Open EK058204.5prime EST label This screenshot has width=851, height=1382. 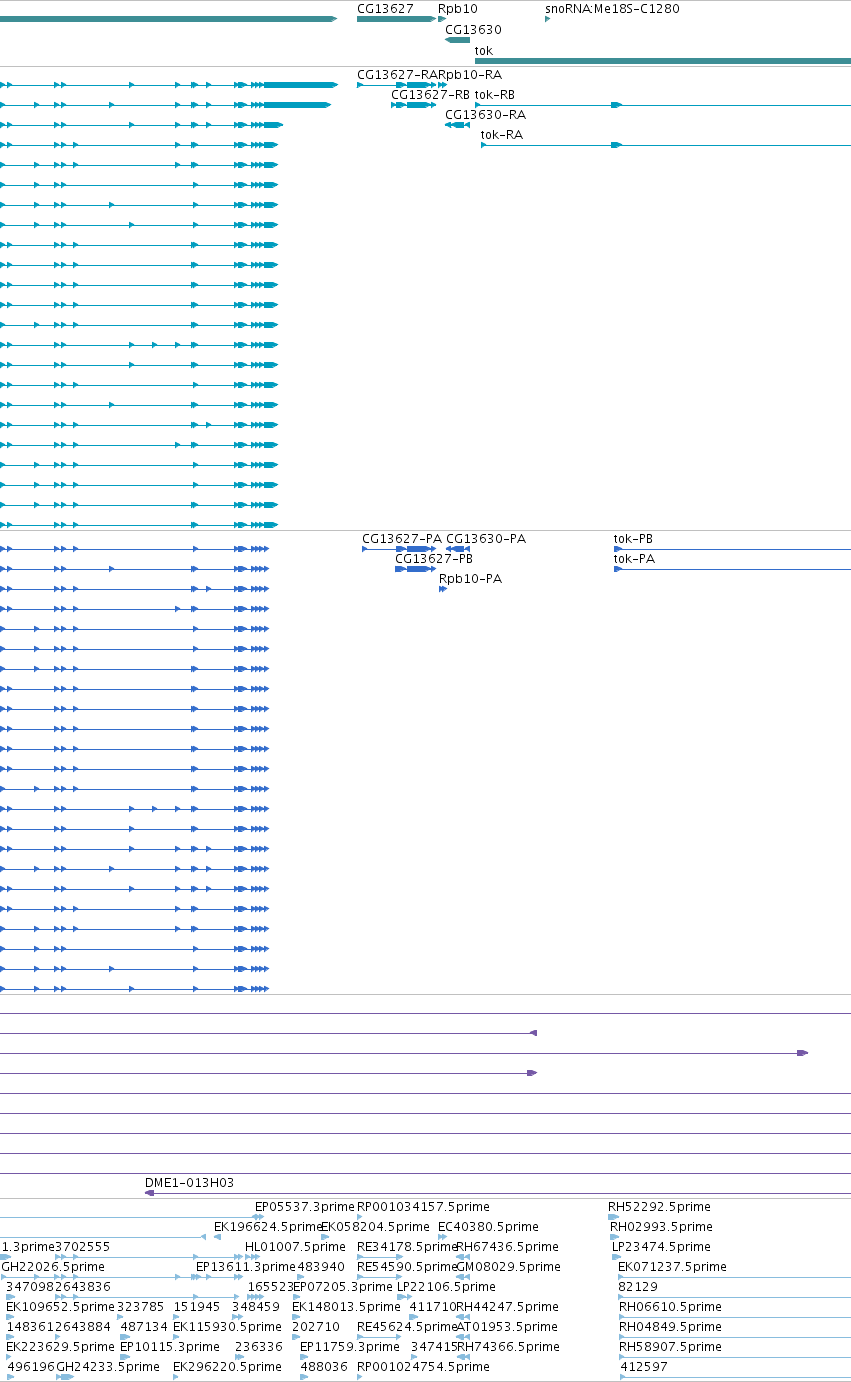[375, 1226]
